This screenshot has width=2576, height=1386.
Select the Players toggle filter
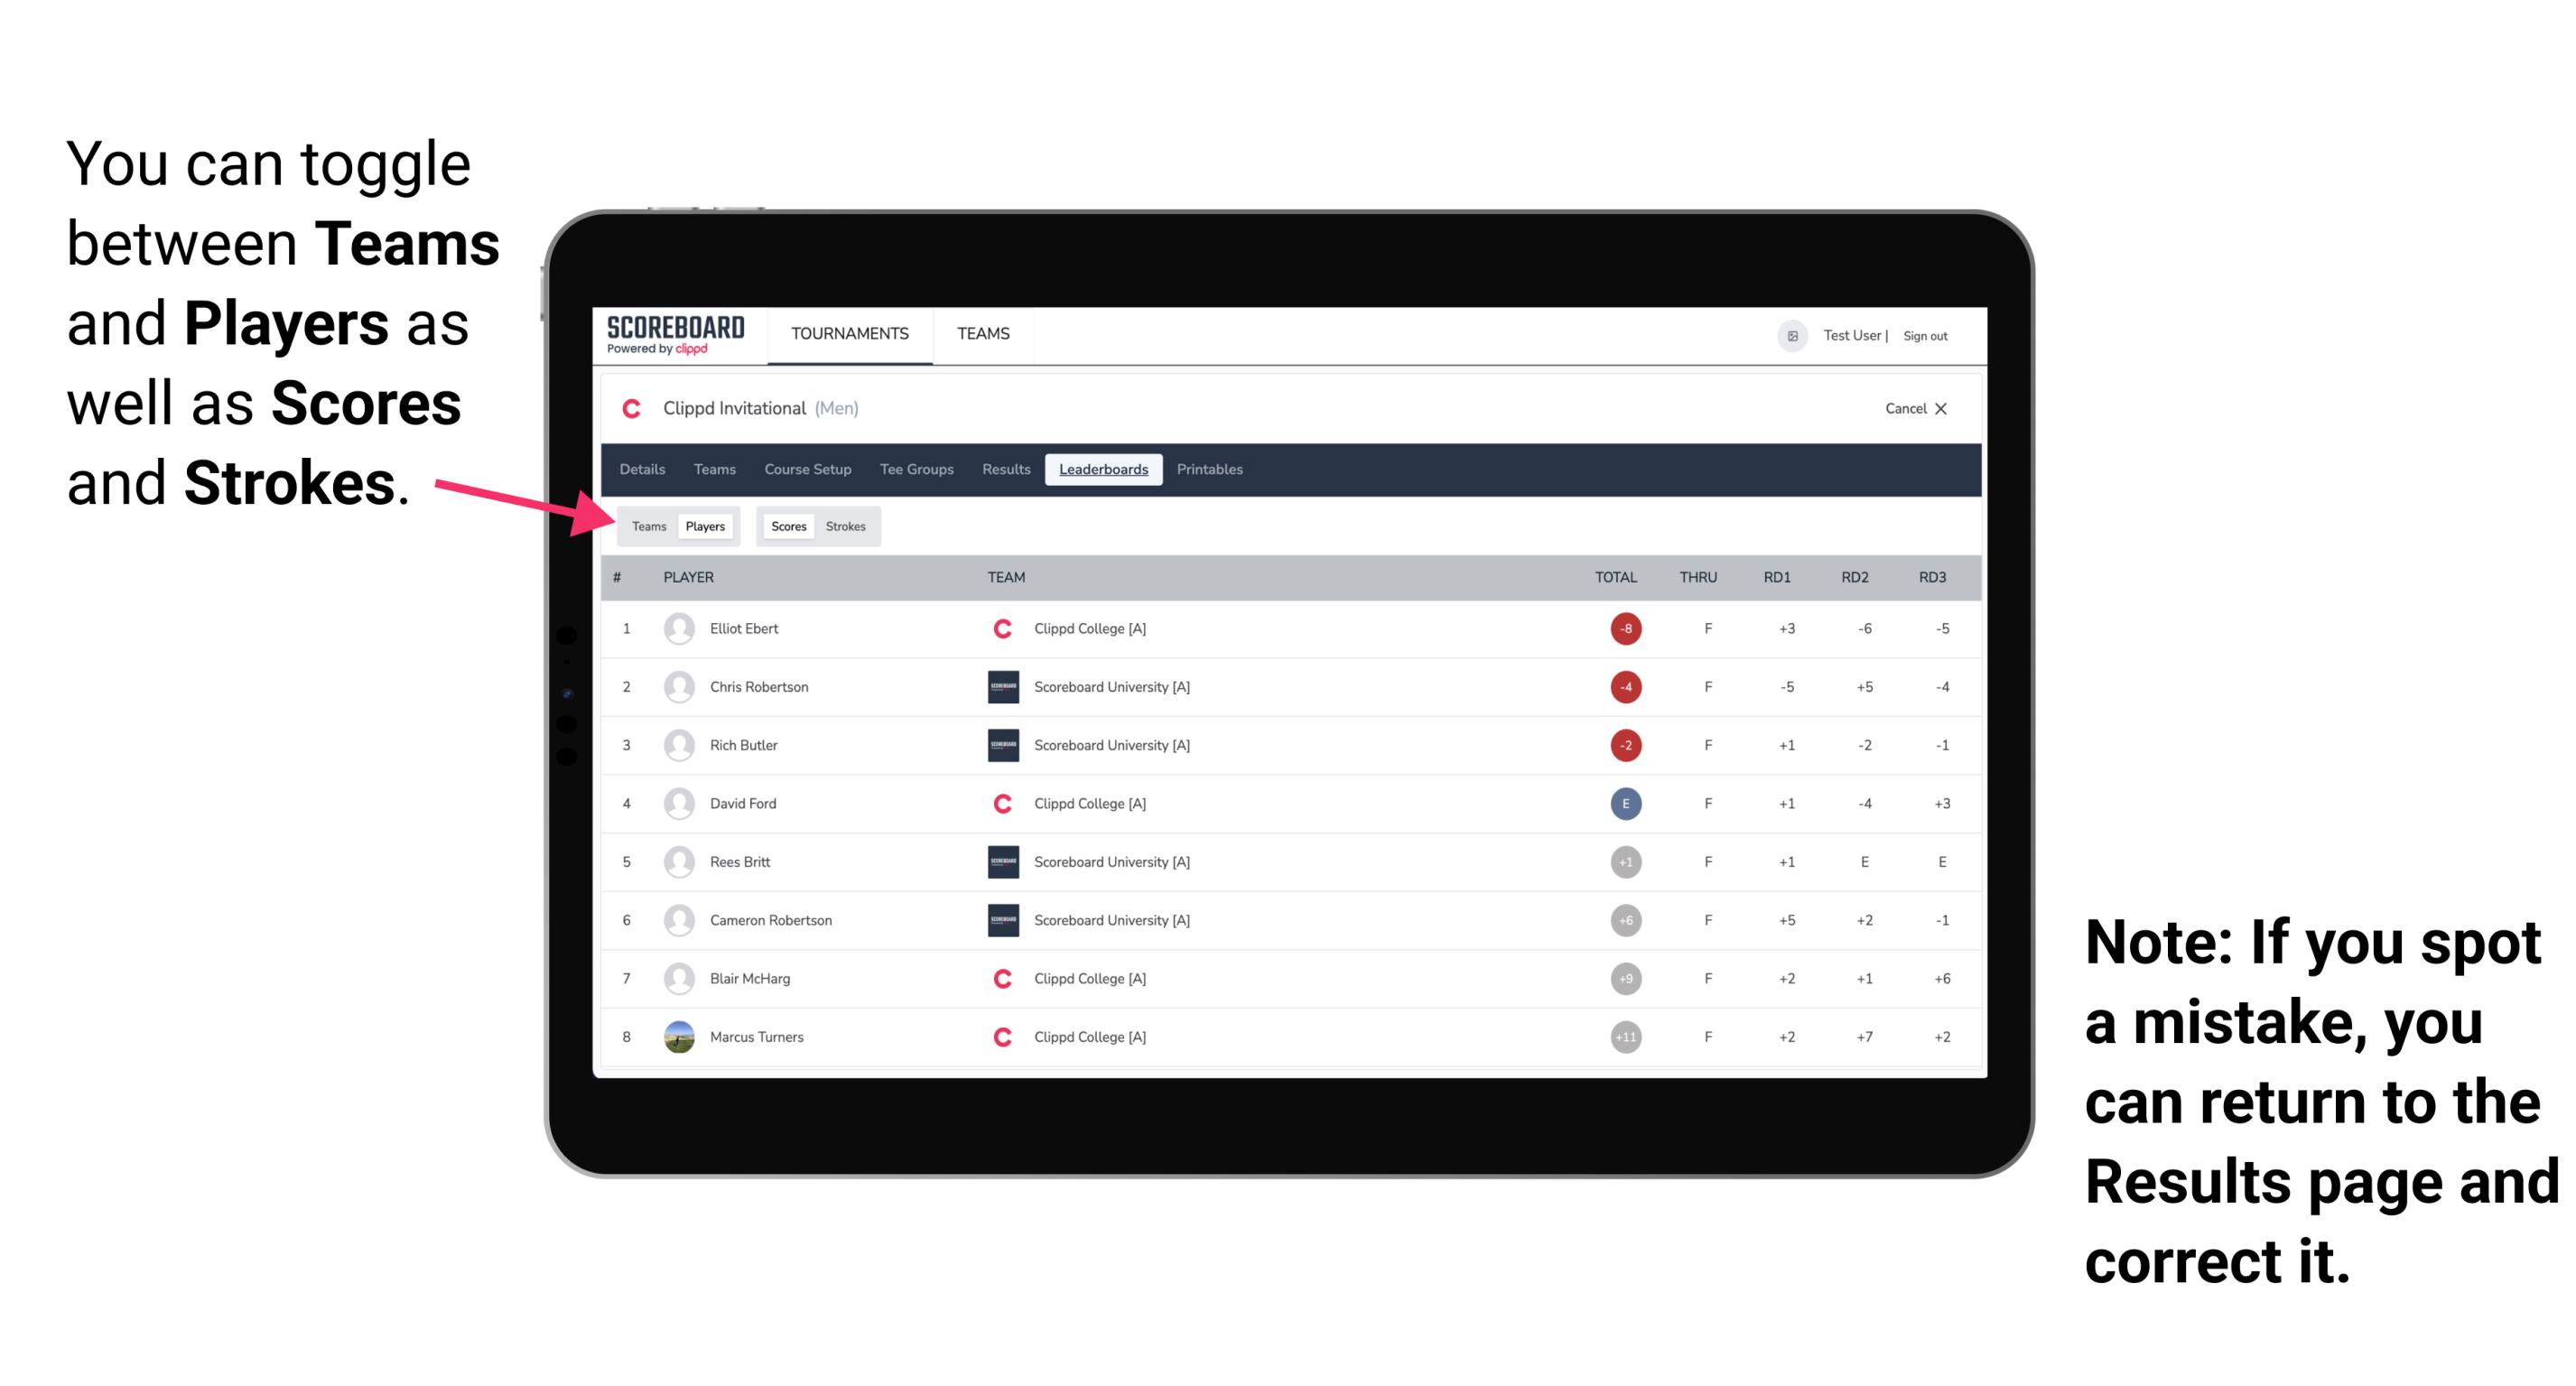(704, 526)
